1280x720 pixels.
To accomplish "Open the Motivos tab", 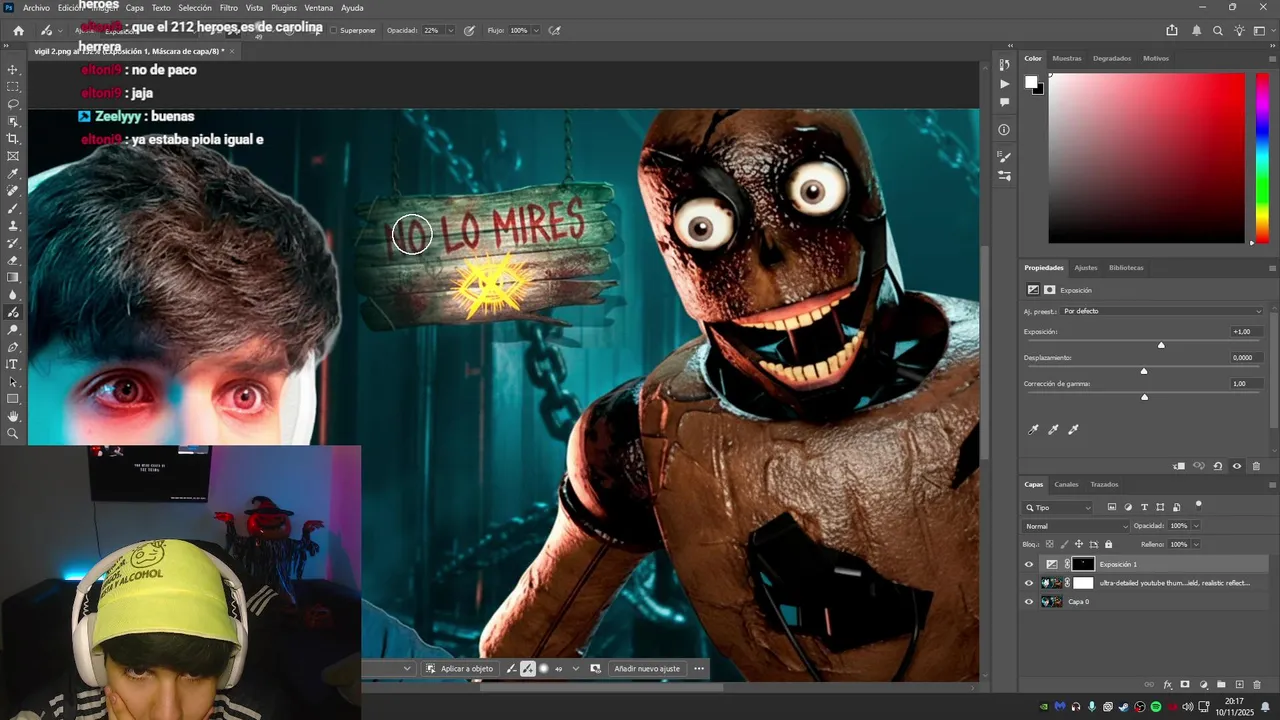I will click(x=1156, y=58).
